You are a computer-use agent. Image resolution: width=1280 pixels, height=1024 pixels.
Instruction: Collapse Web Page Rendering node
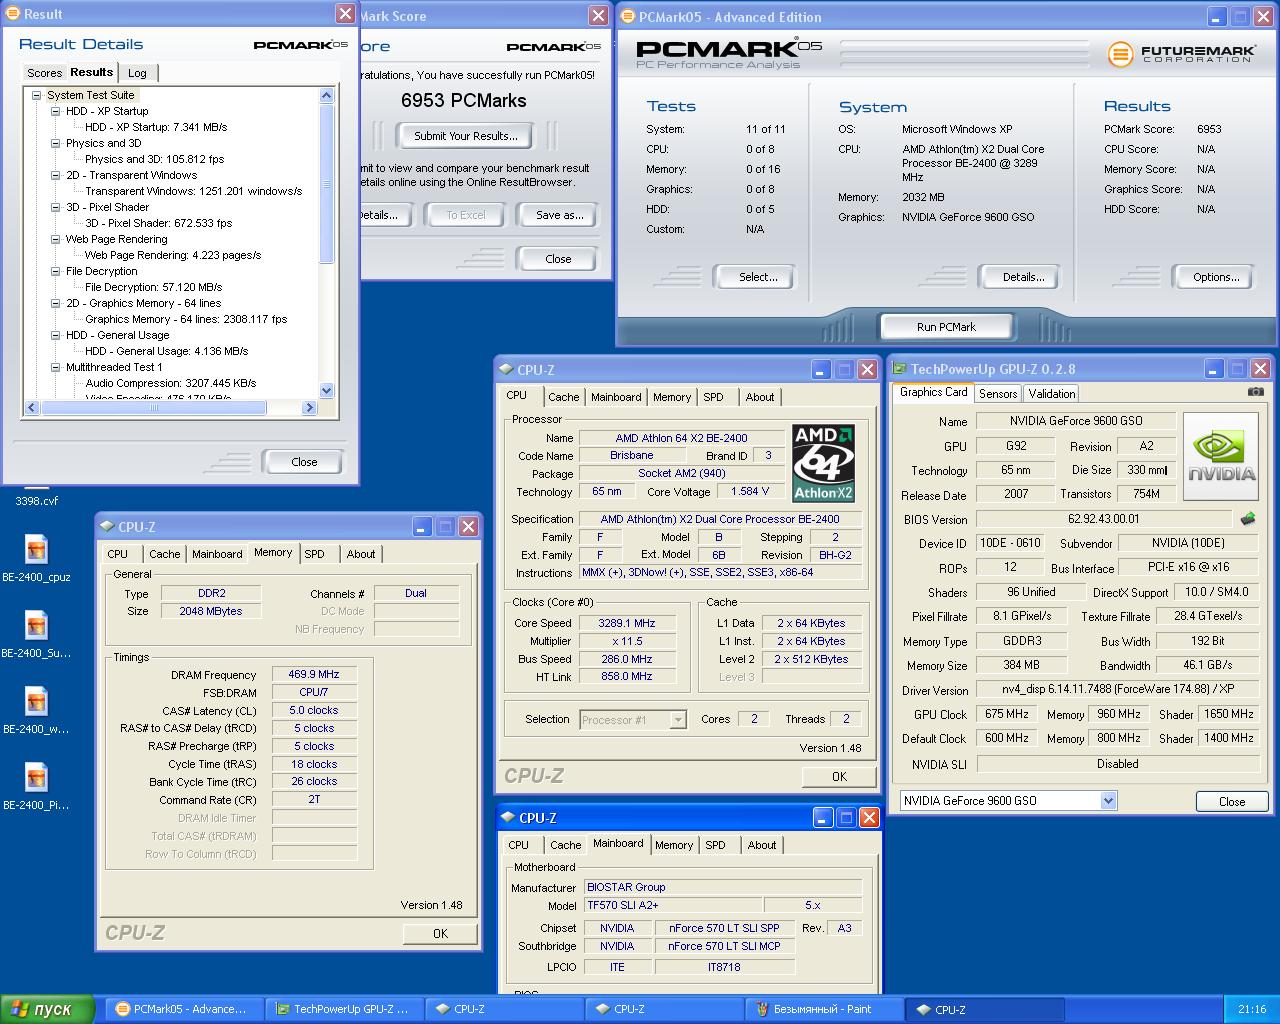[56, 239]
